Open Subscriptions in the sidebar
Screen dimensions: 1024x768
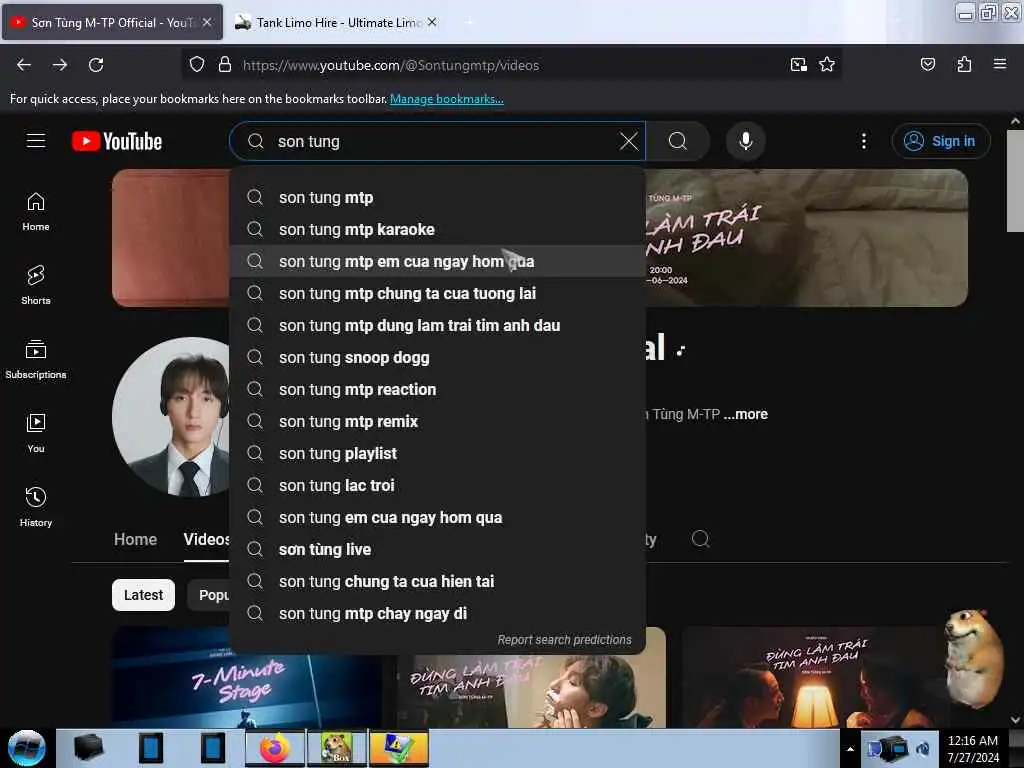[x=36, y=359]
